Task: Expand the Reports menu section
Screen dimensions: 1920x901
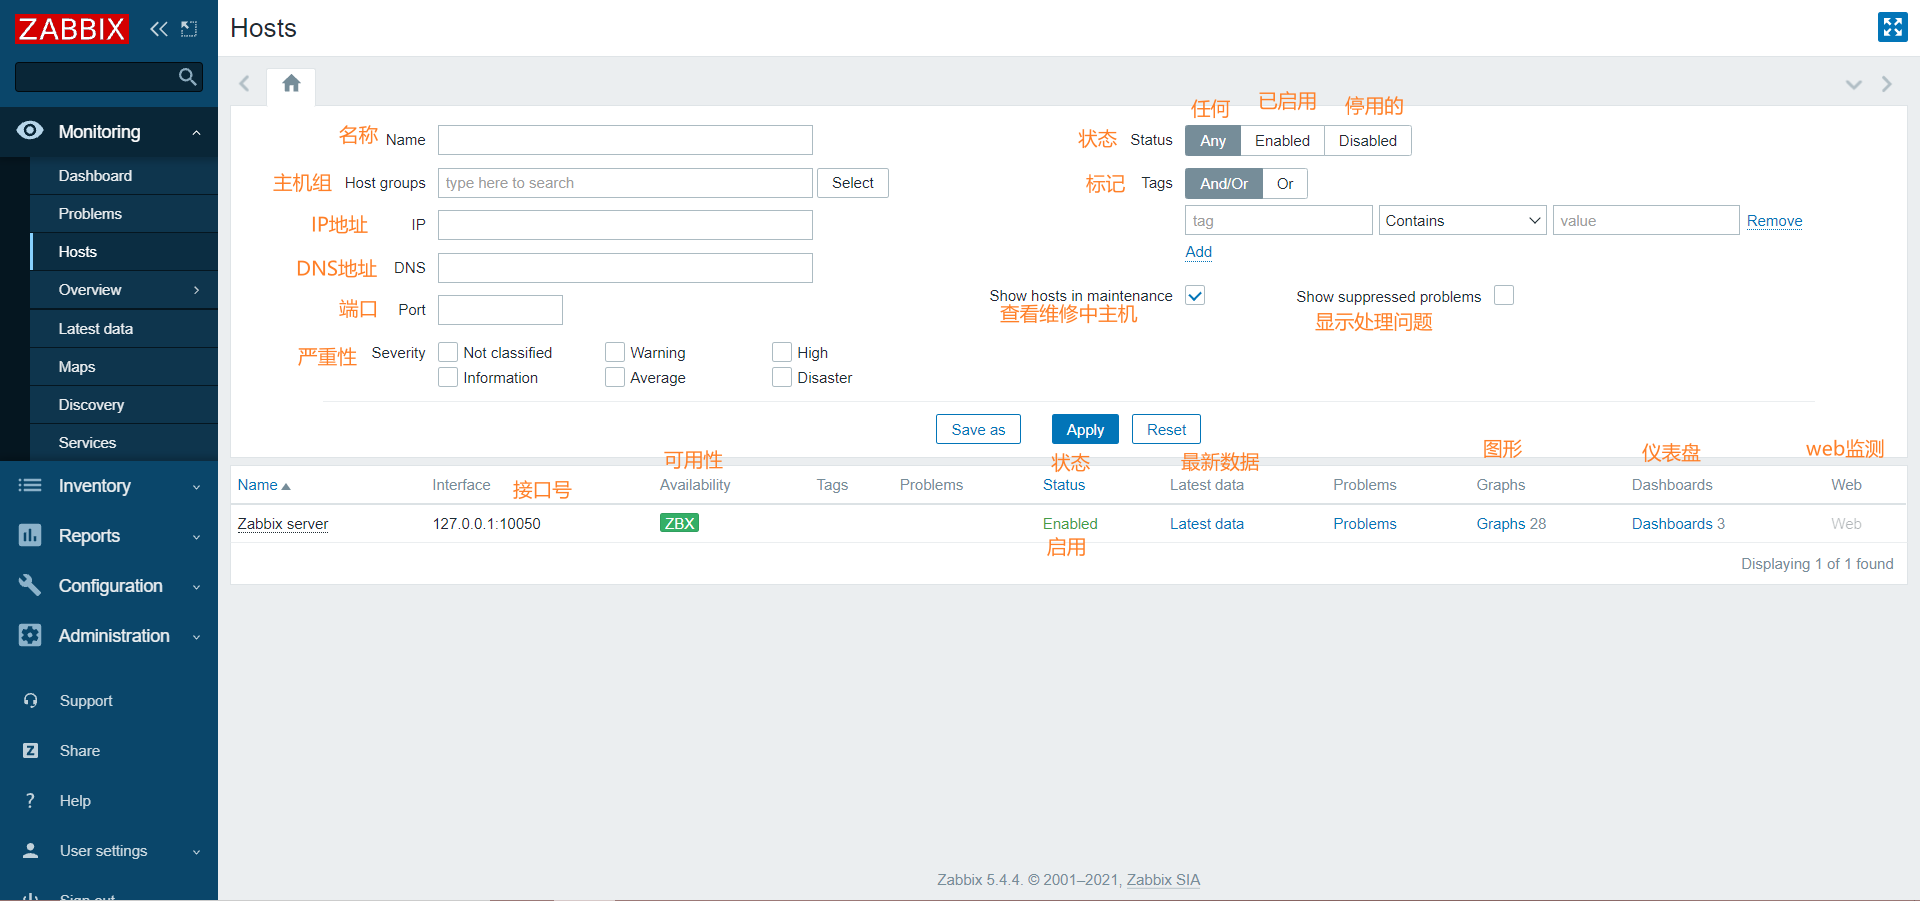Action: pyautogui.click(x=197, y=537)
